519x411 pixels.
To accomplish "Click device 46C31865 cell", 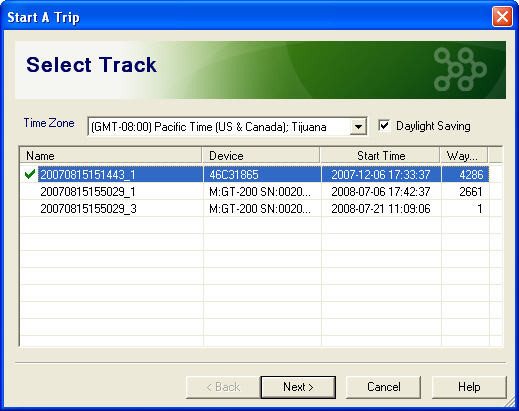I will pyautogui.click(x=262, y=174).
